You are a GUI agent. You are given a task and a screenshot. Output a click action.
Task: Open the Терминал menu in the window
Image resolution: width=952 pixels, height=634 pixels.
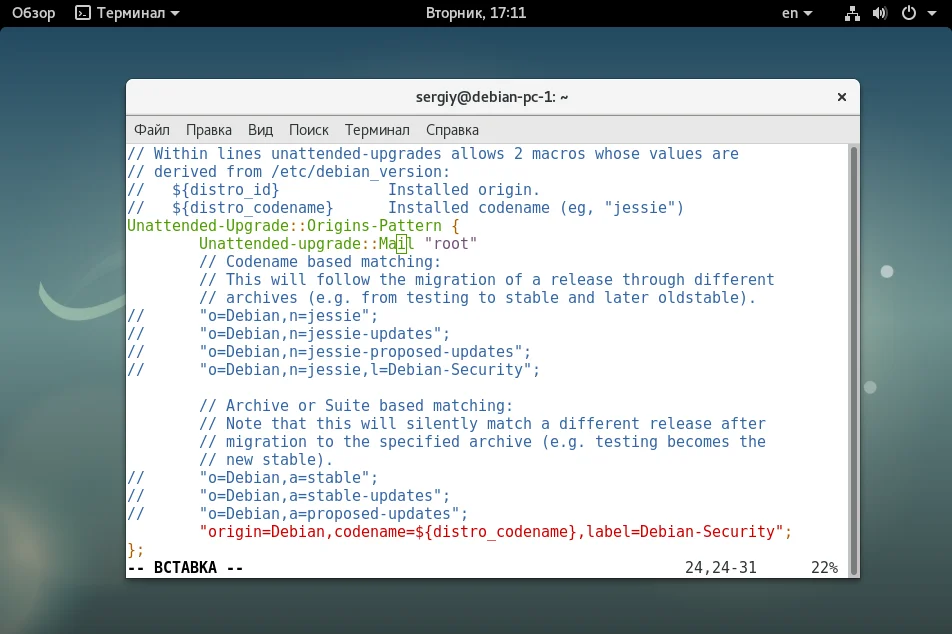point(377,130)
